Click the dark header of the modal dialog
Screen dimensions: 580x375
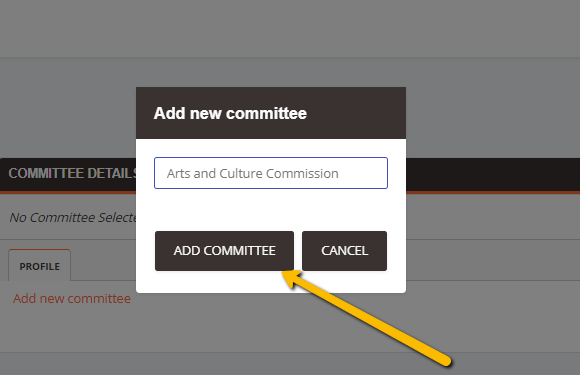coord(271,113)
